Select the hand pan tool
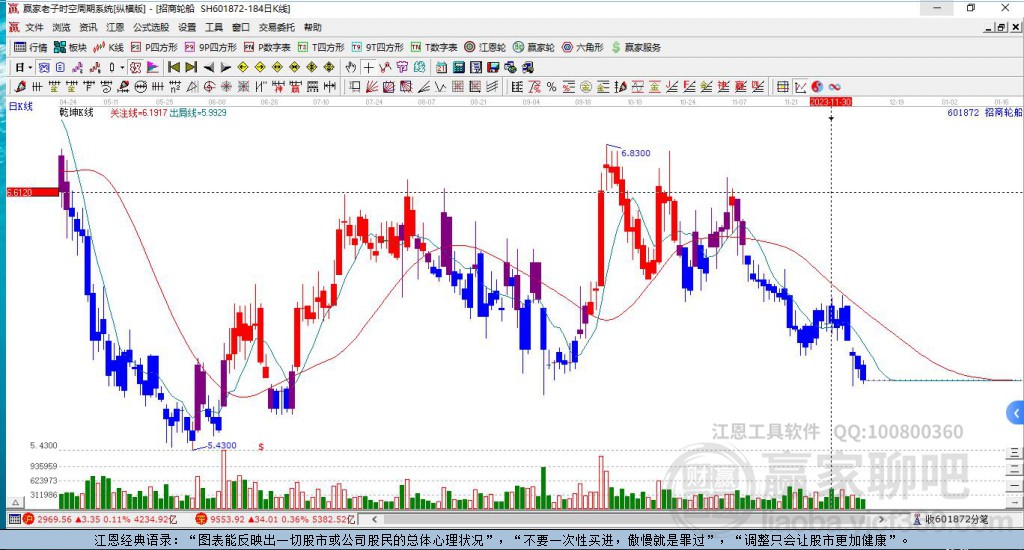The width and height of the screenshot is (1024, 550). pyautogui.click(x=351, y=67)
